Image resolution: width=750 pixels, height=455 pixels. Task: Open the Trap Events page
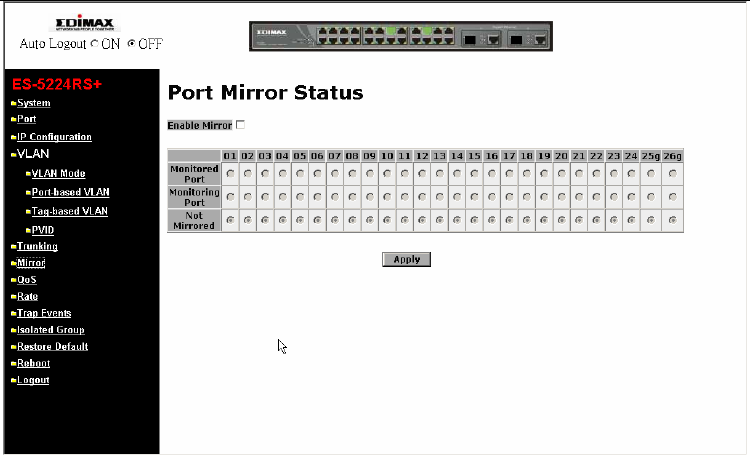coord(44,313)
